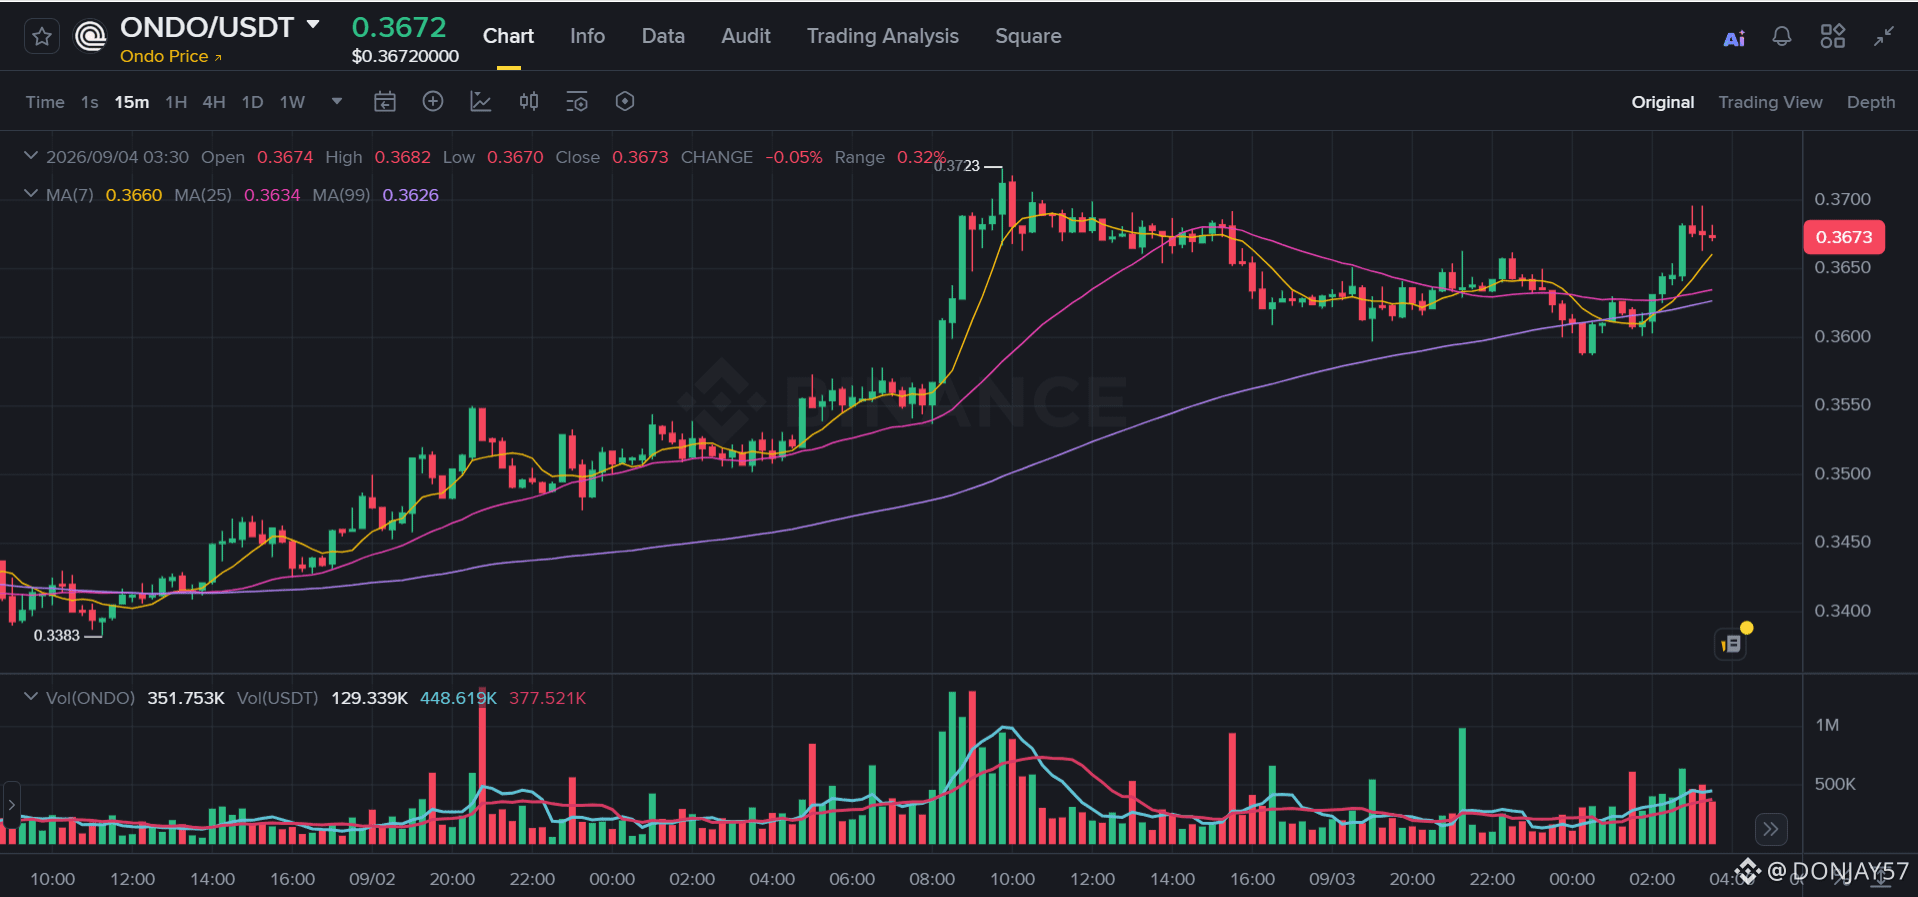This screenshot has height=897, width=1918.
Task: Jump to latest candles double-arrow button
Action: 1771,829
